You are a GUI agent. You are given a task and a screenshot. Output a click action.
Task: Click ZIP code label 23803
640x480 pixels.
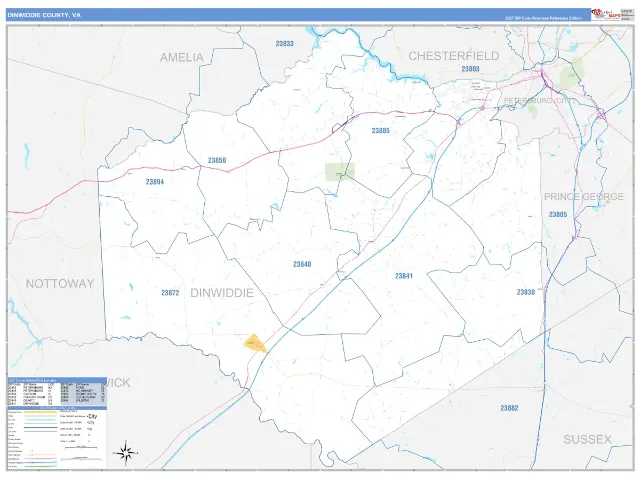[x=470, y=69]
